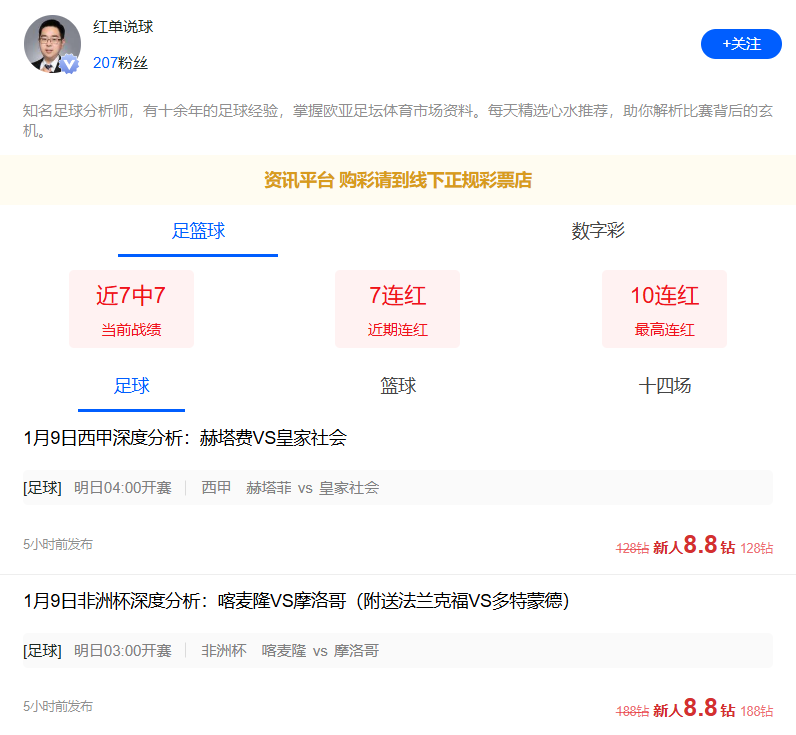Select the 篮球 sub-tab

click(x=398, y=386)
